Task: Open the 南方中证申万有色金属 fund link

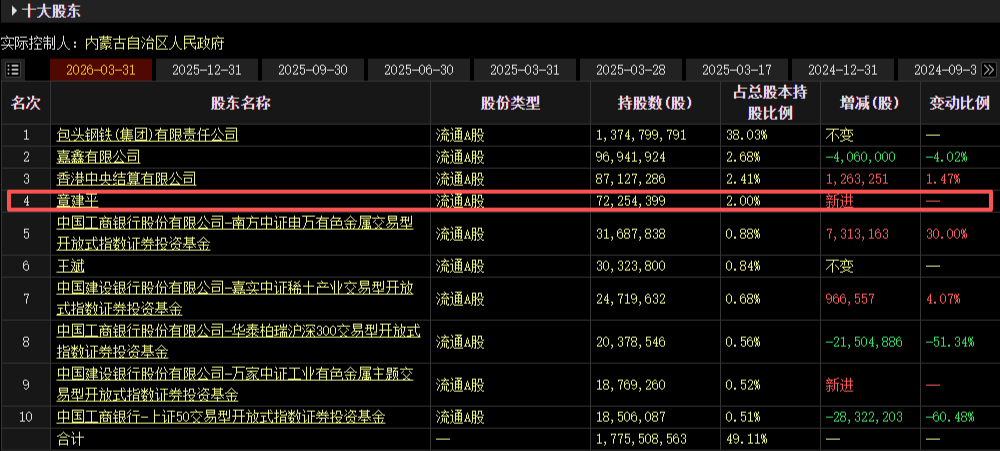Action: tap(235, 225)
